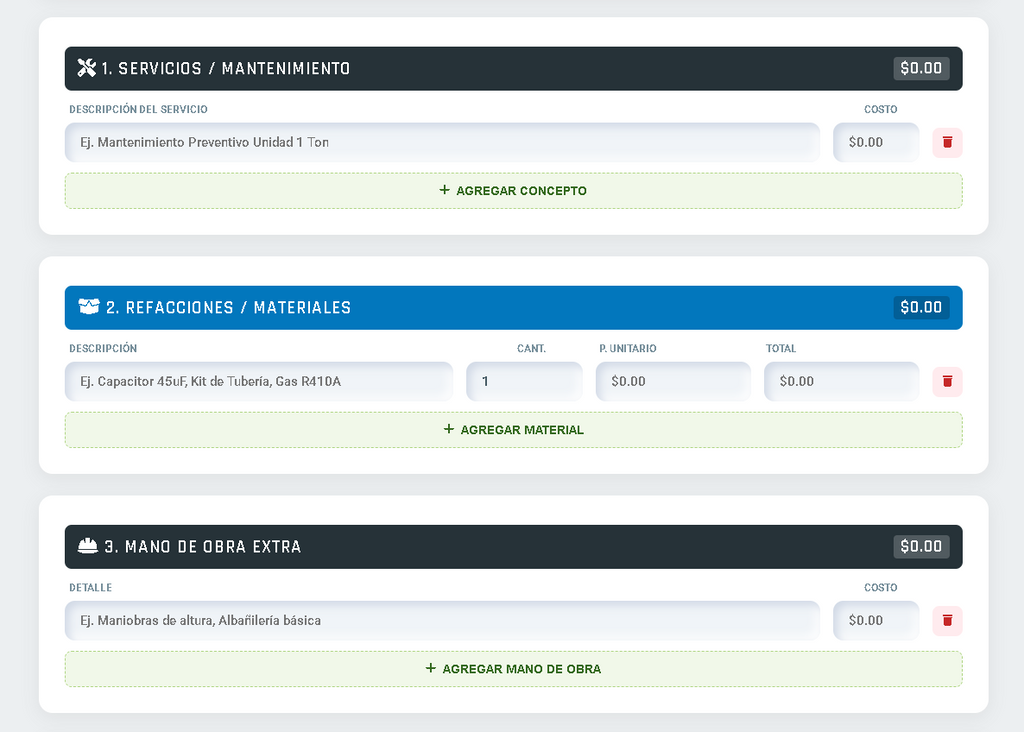The image size is (1024, 732).
Task: Select the extra labor cost field
Action: click(x=876, y=621)
